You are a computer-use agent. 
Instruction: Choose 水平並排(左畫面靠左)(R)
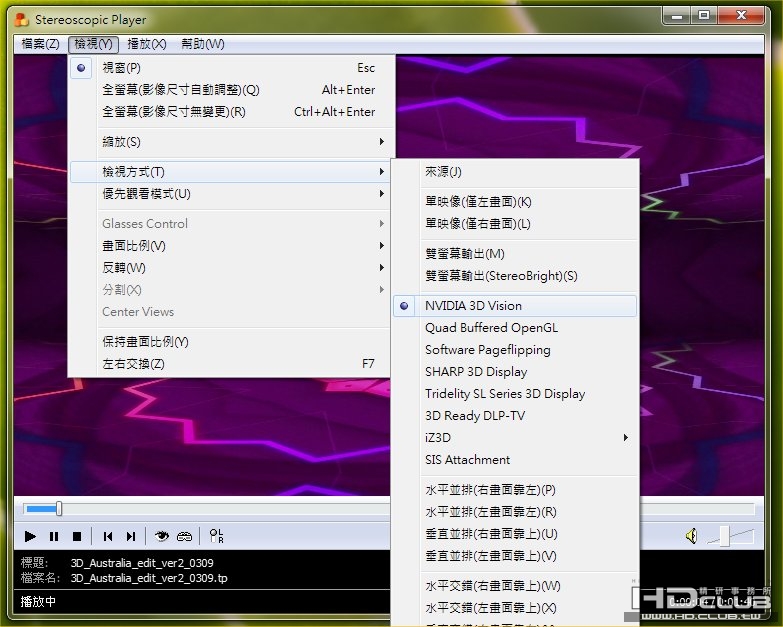[515, 512]
